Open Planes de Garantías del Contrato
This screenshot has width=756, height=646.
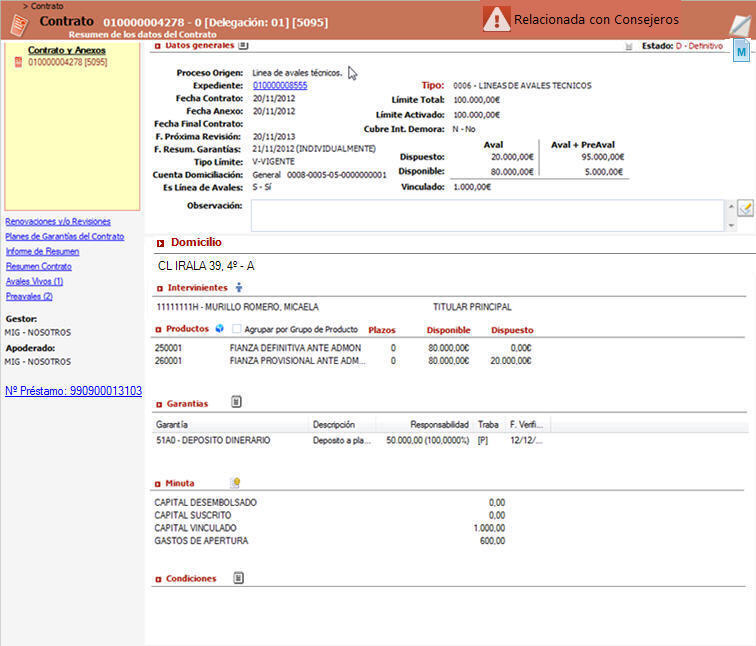click(65, 236)
